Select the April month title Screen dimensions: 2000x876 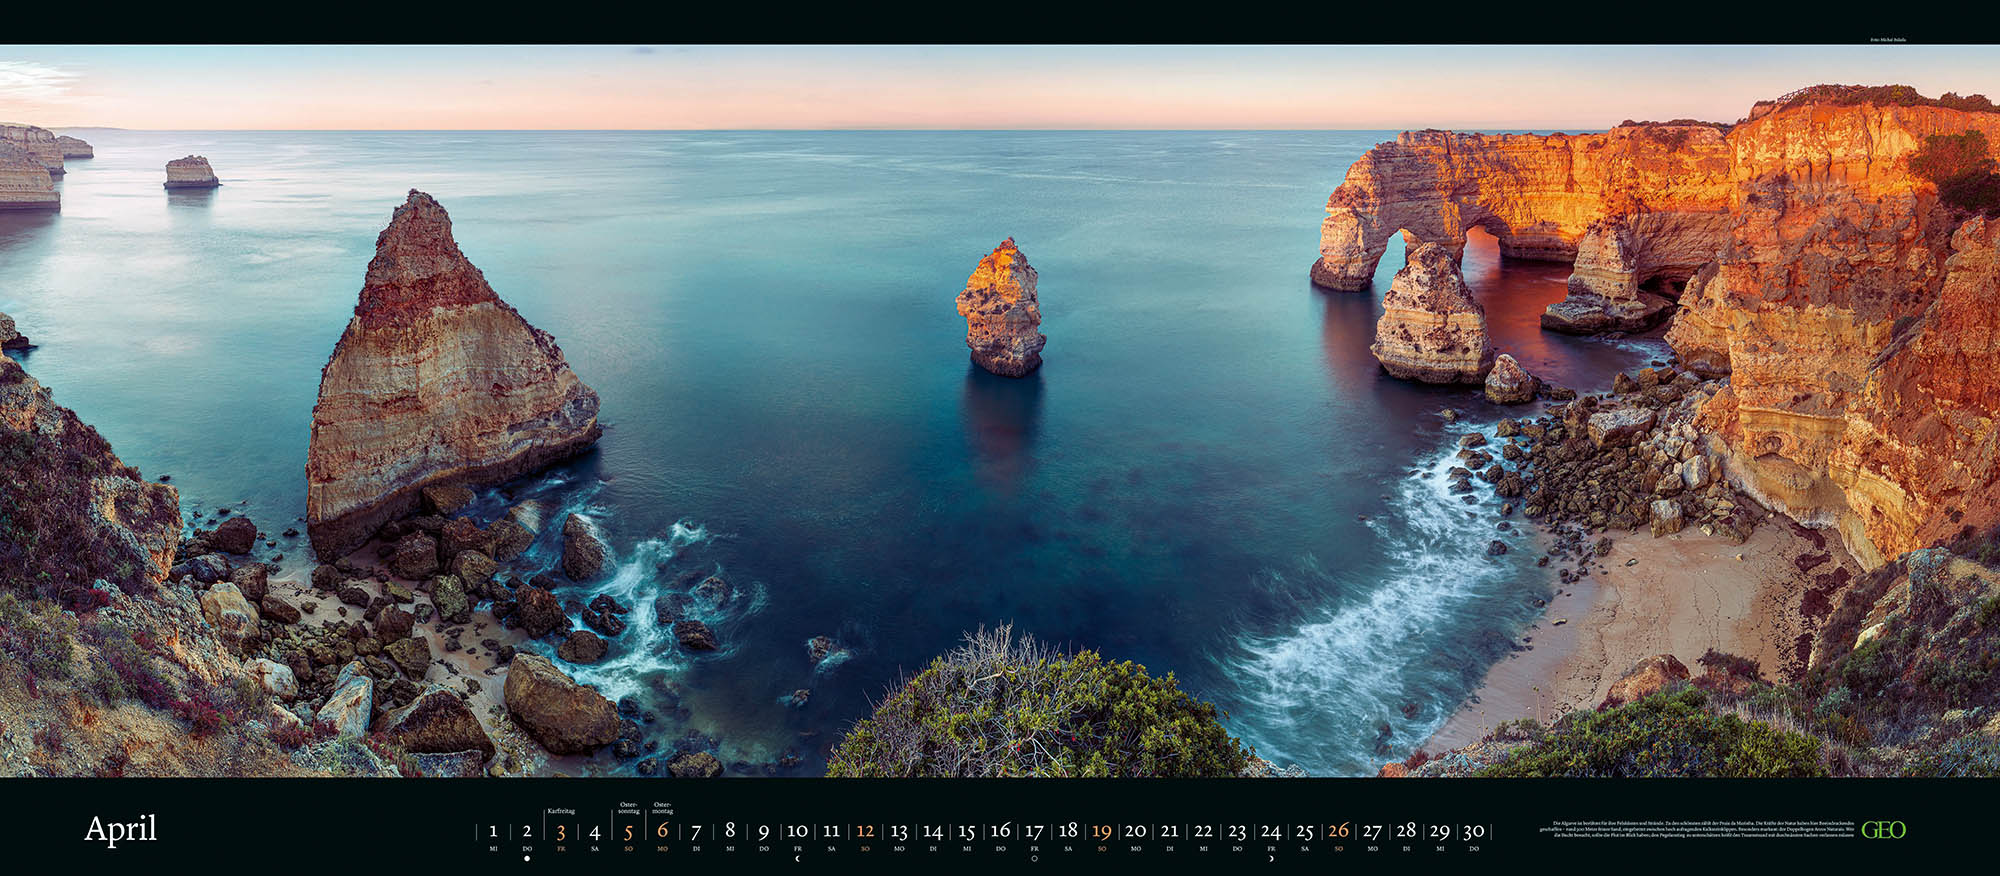(121, 829)
